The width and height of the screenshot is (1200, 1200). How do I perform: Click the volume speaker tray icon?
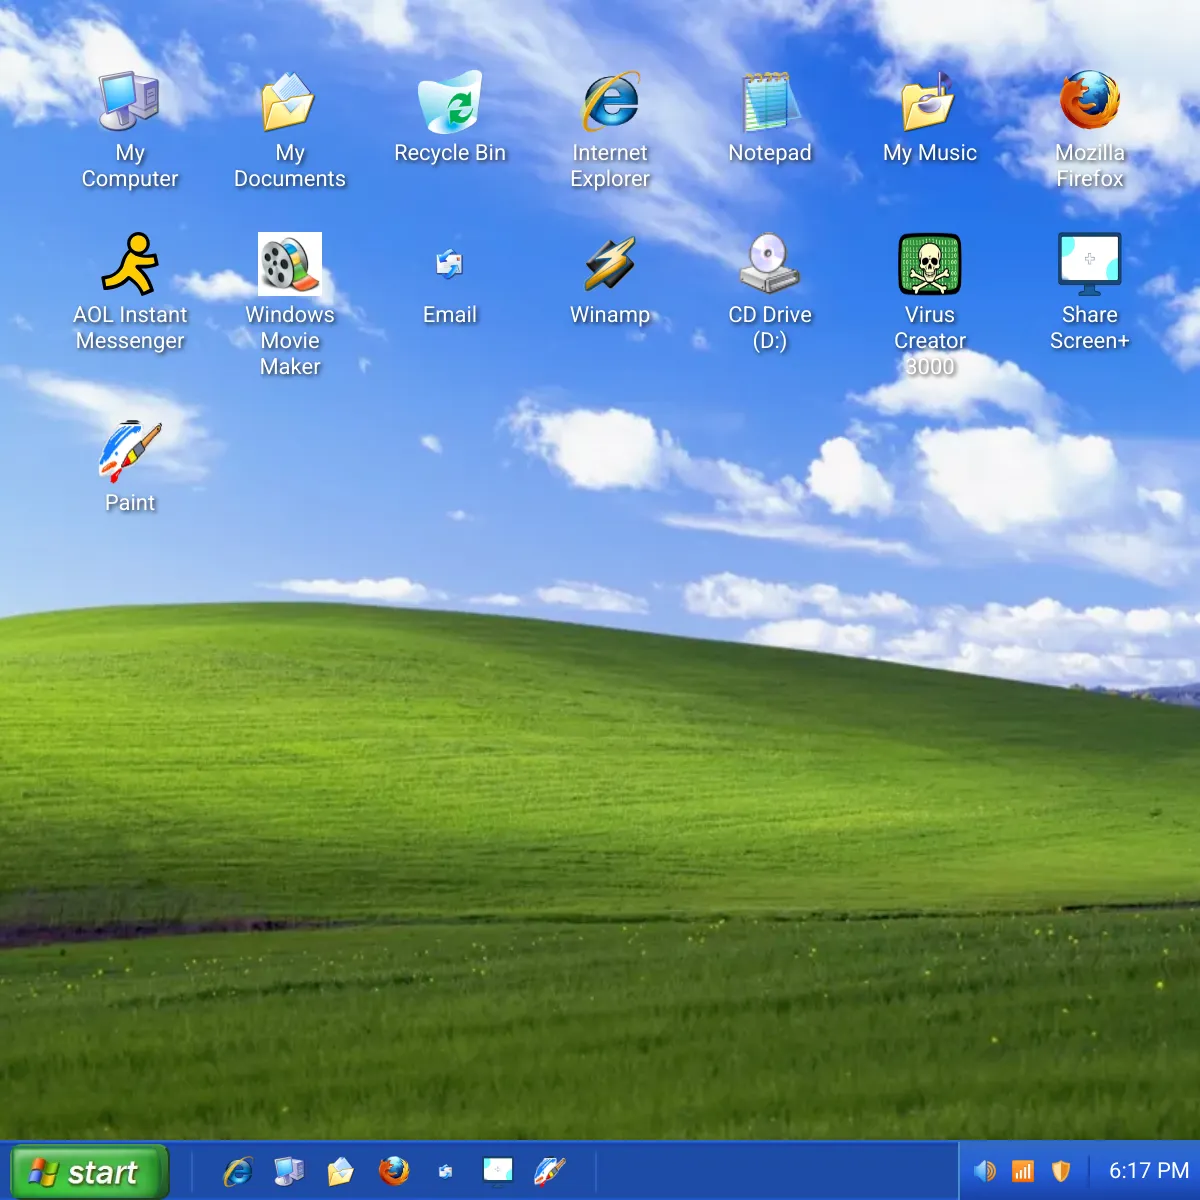click(x=985, y=1171)
